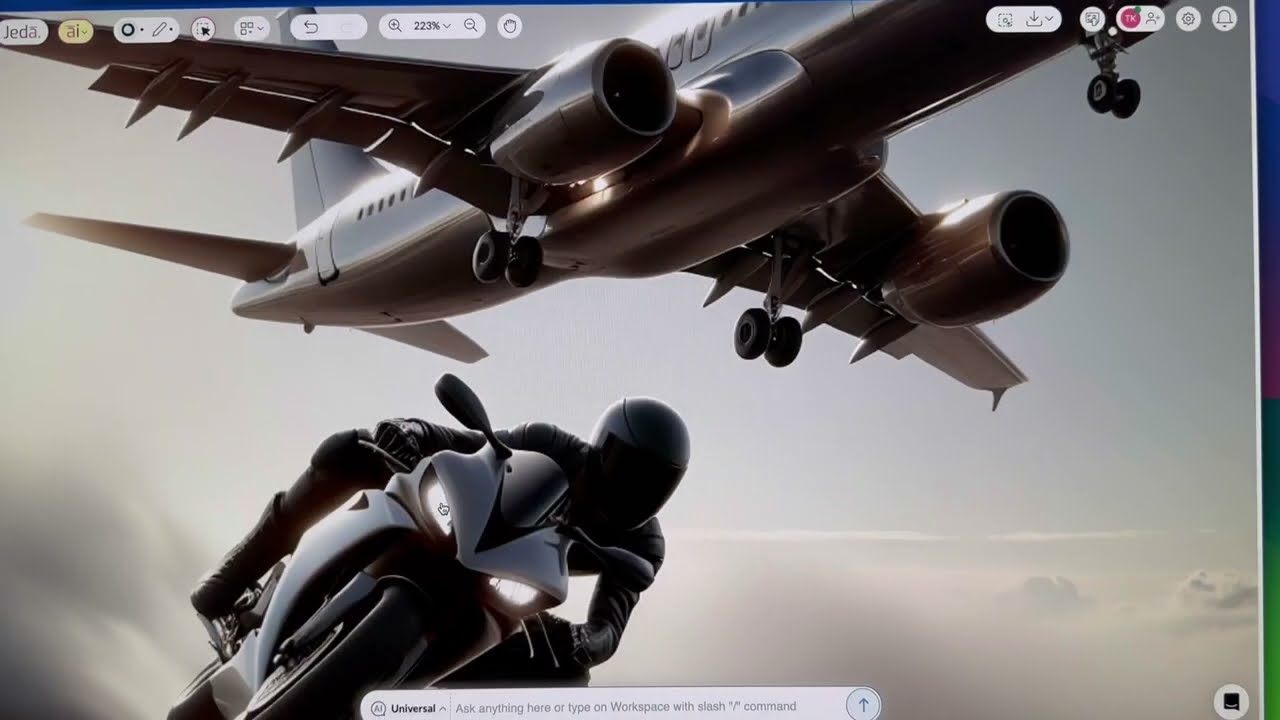This screenshot has width=1280, height=720.
Task: Open the layout grid dropdown
Action: [250, 29]
